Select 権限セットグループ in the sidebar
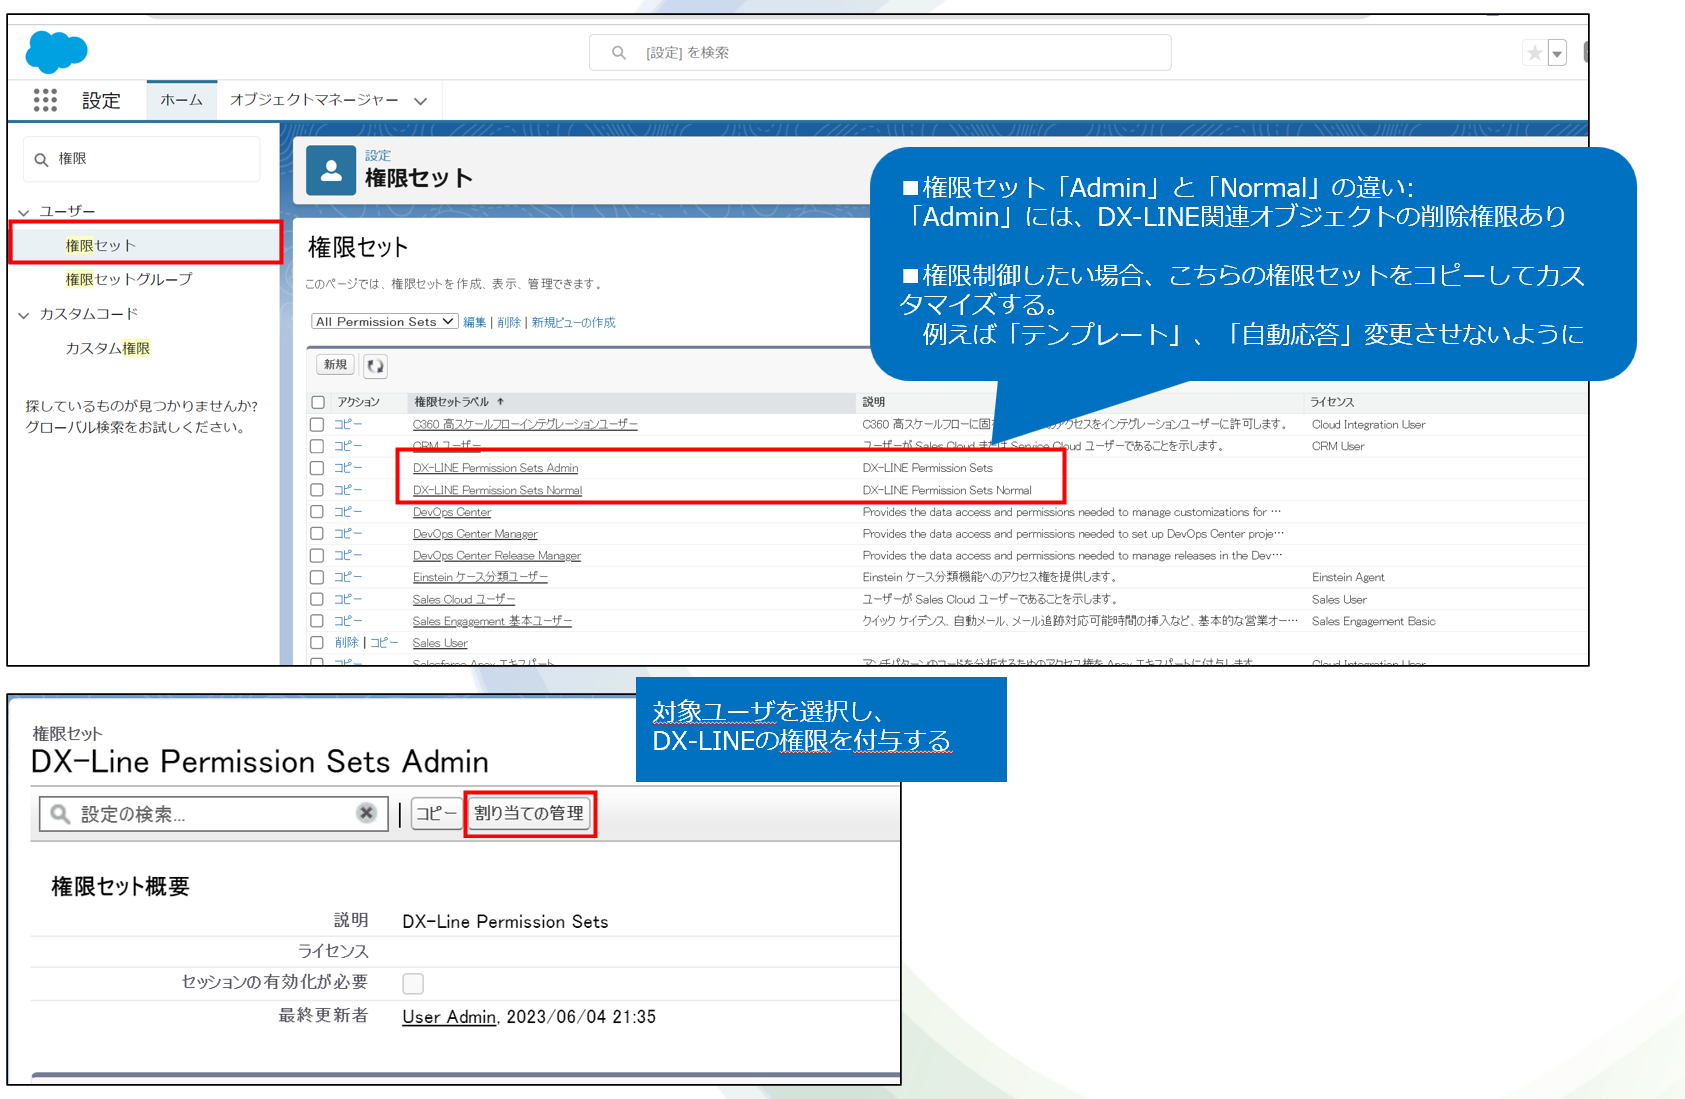The width and height of the screenshot is (1685, 1099). (129, 279)
